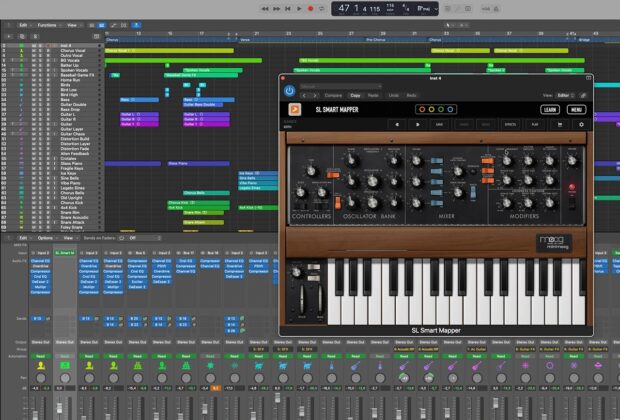
Task: Open the mixer Edit menu
Action: (x=24, y=238)
